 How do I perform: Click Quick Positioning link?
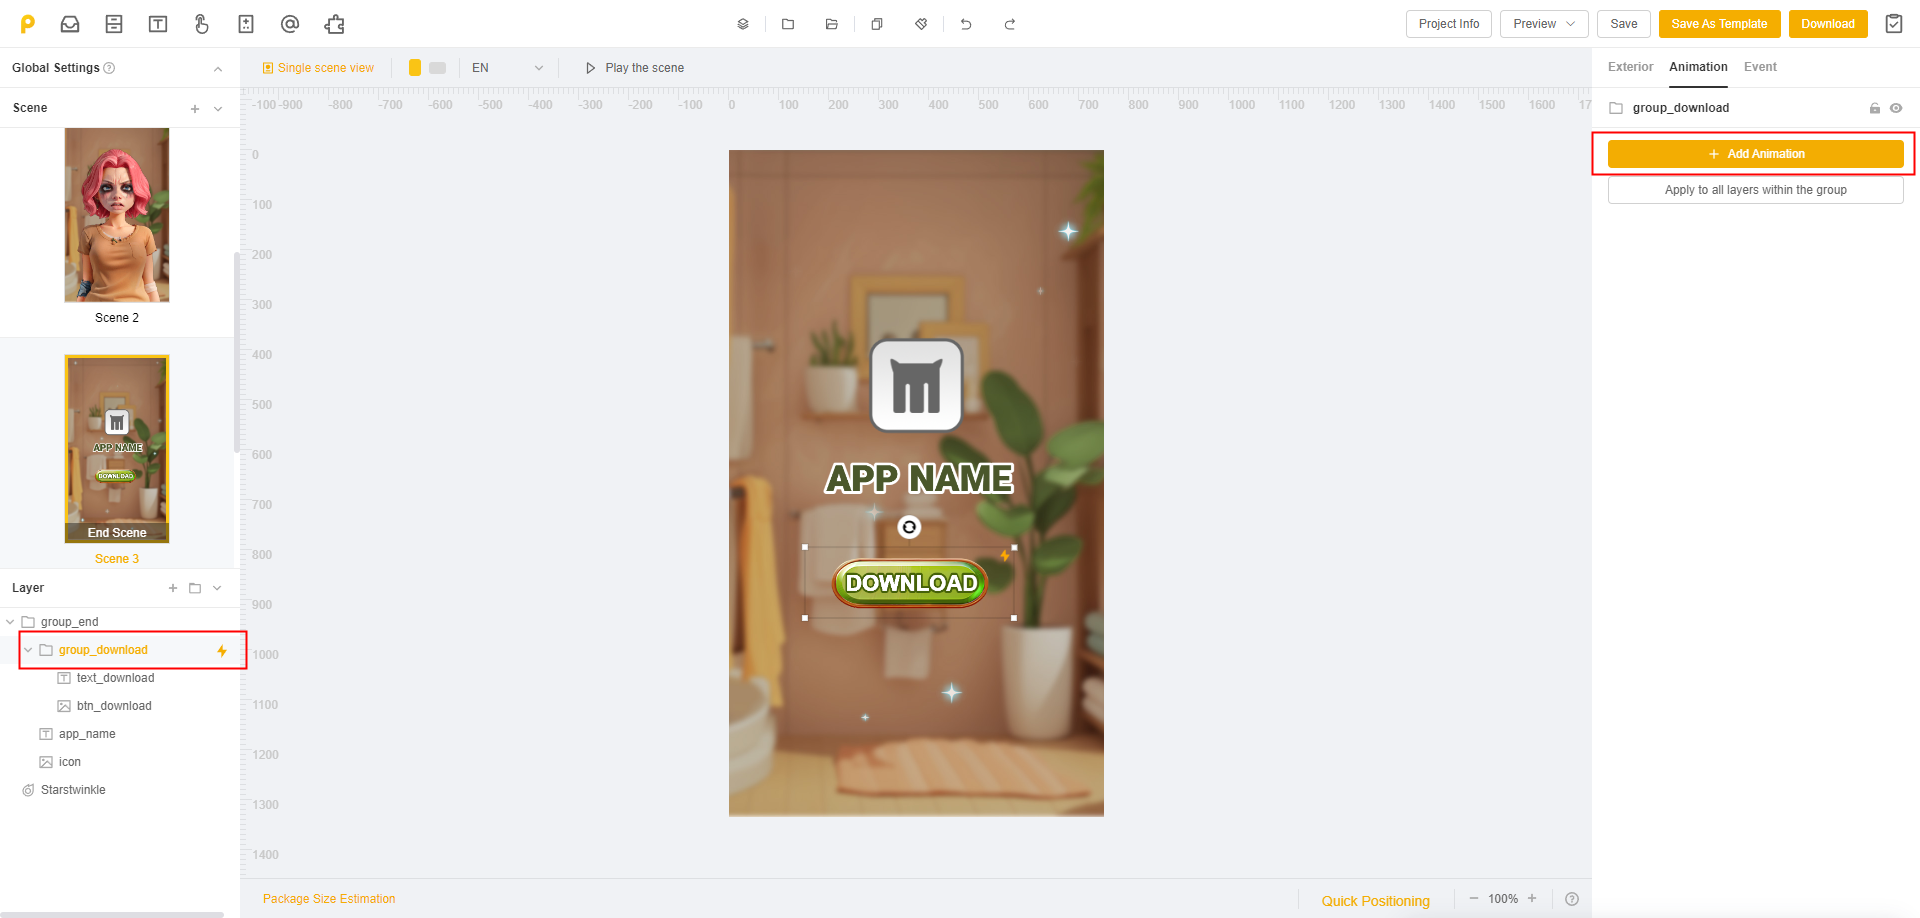click(x=1376, y=901)
